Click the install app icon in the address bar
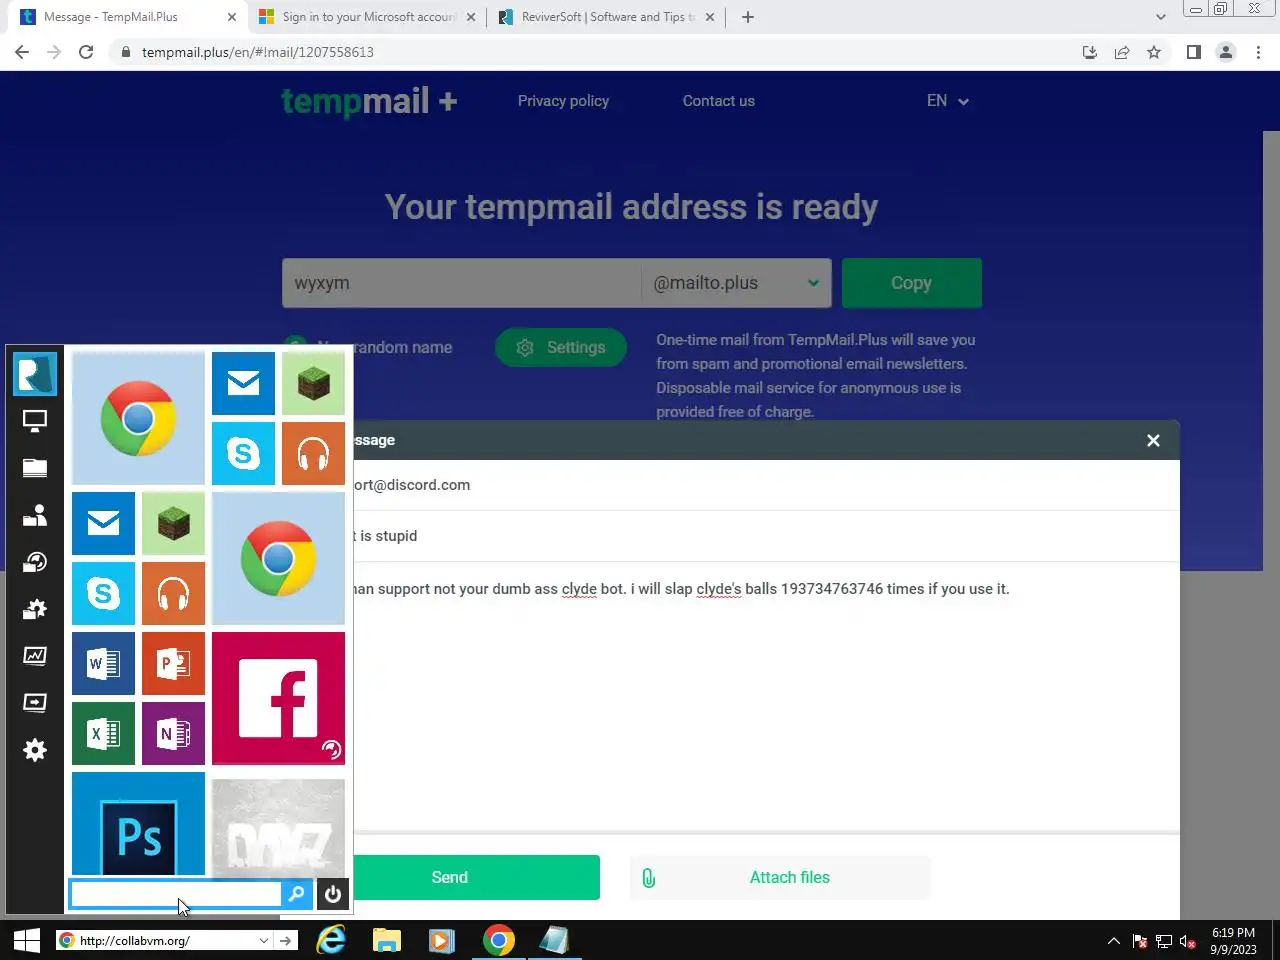The height and width of the screenshot is (960, 1280). (1090, 52)
